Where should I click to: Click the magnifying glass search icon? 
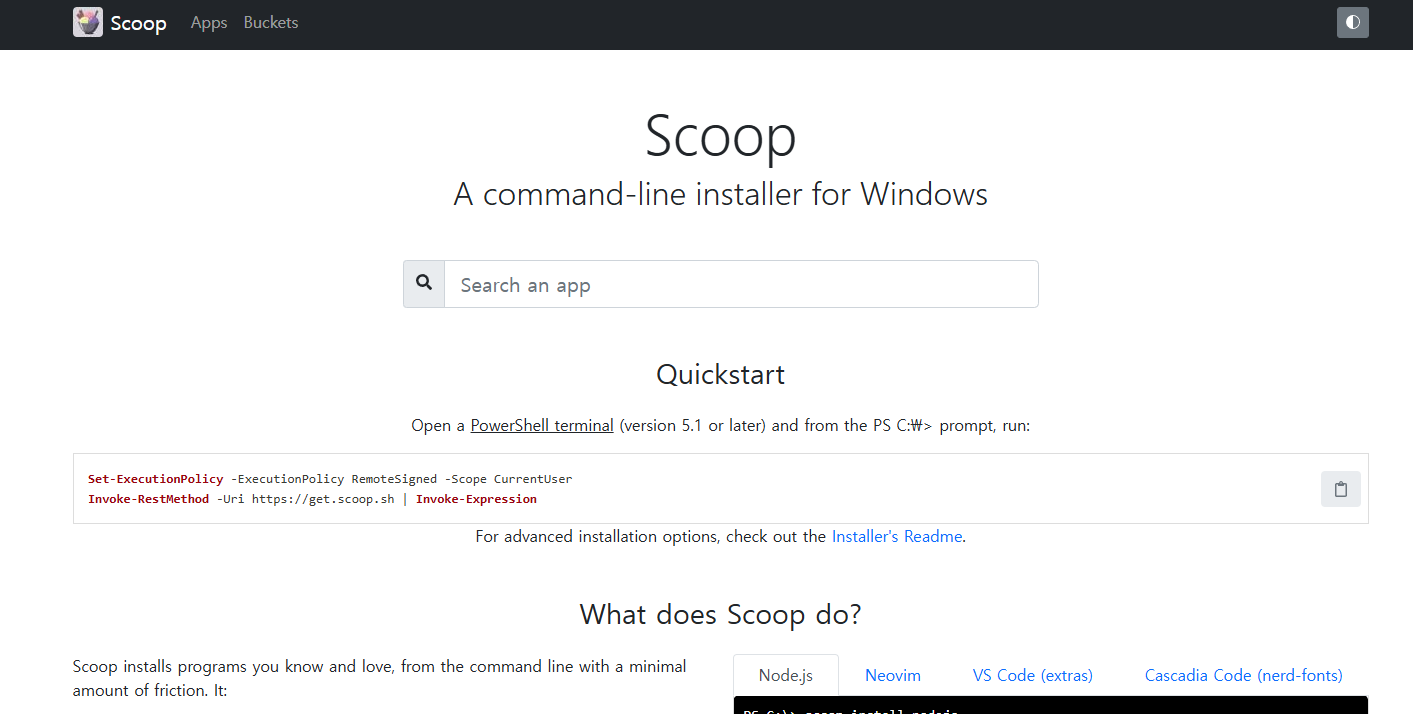424,284
